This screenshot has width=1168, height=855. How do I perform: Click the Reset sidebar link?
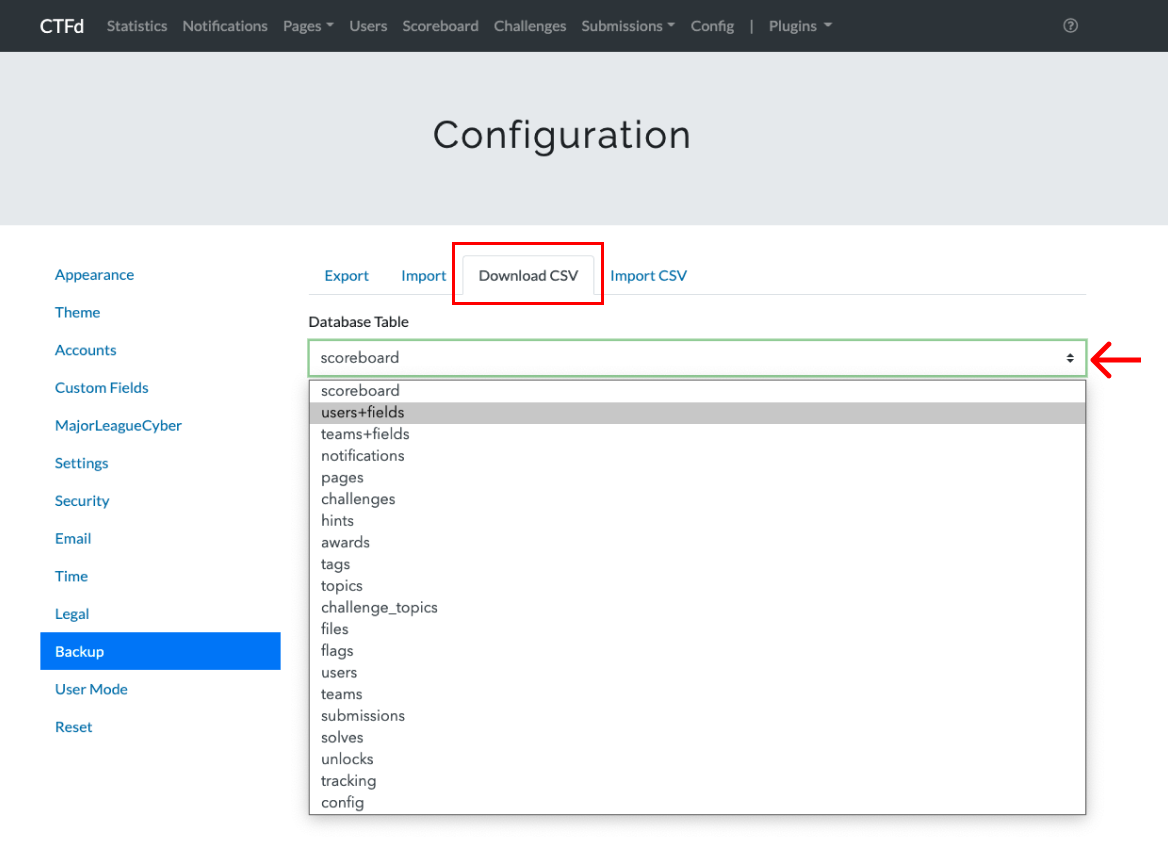pyautogui.click(x=73, y=727)
